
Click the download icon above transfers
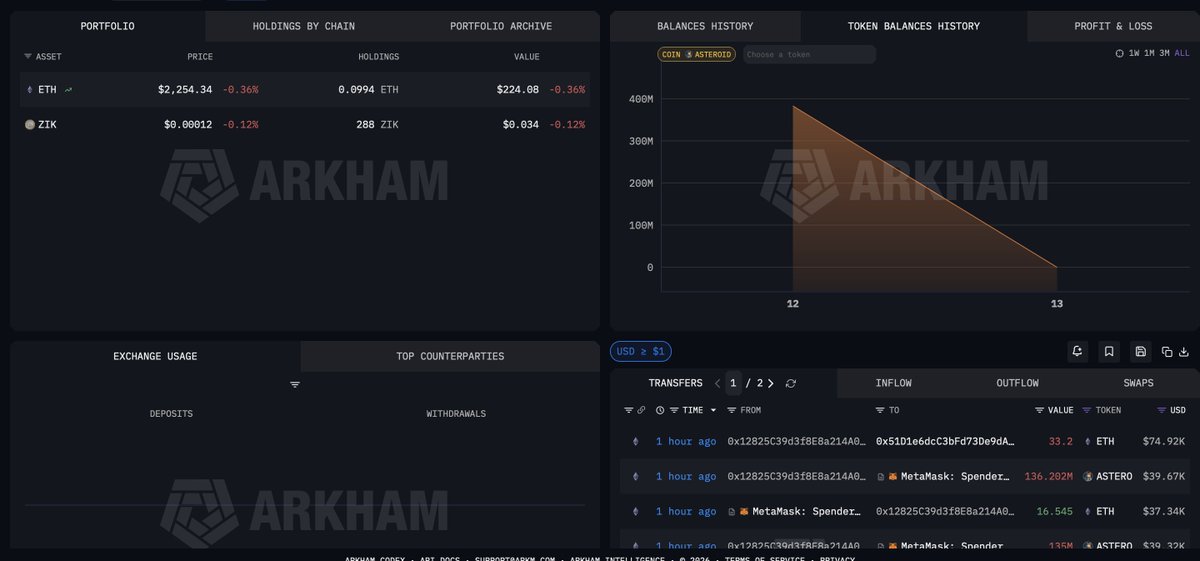point(1184,352)
